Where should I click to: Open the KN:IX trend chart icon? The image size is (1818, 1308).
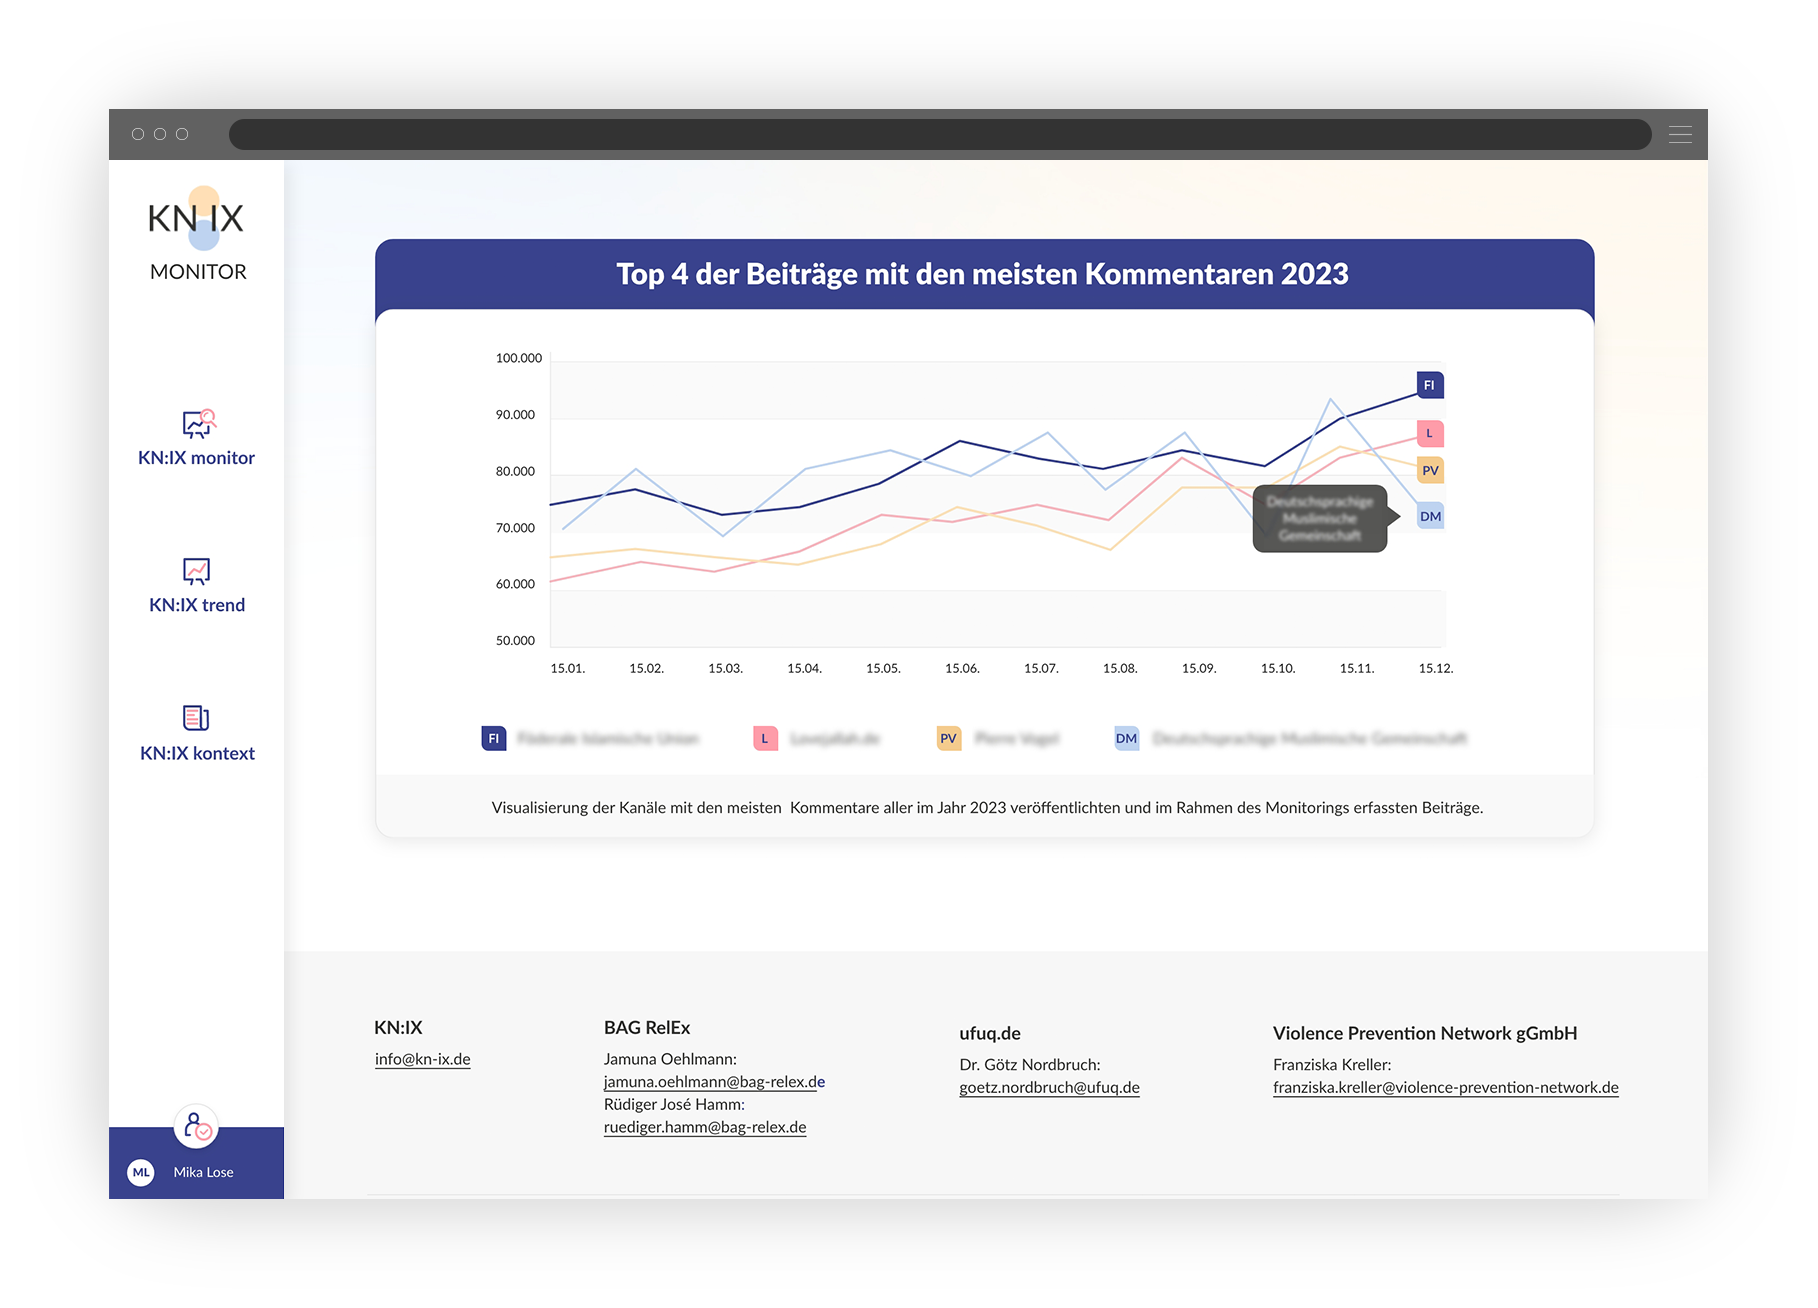pos(196,570)
